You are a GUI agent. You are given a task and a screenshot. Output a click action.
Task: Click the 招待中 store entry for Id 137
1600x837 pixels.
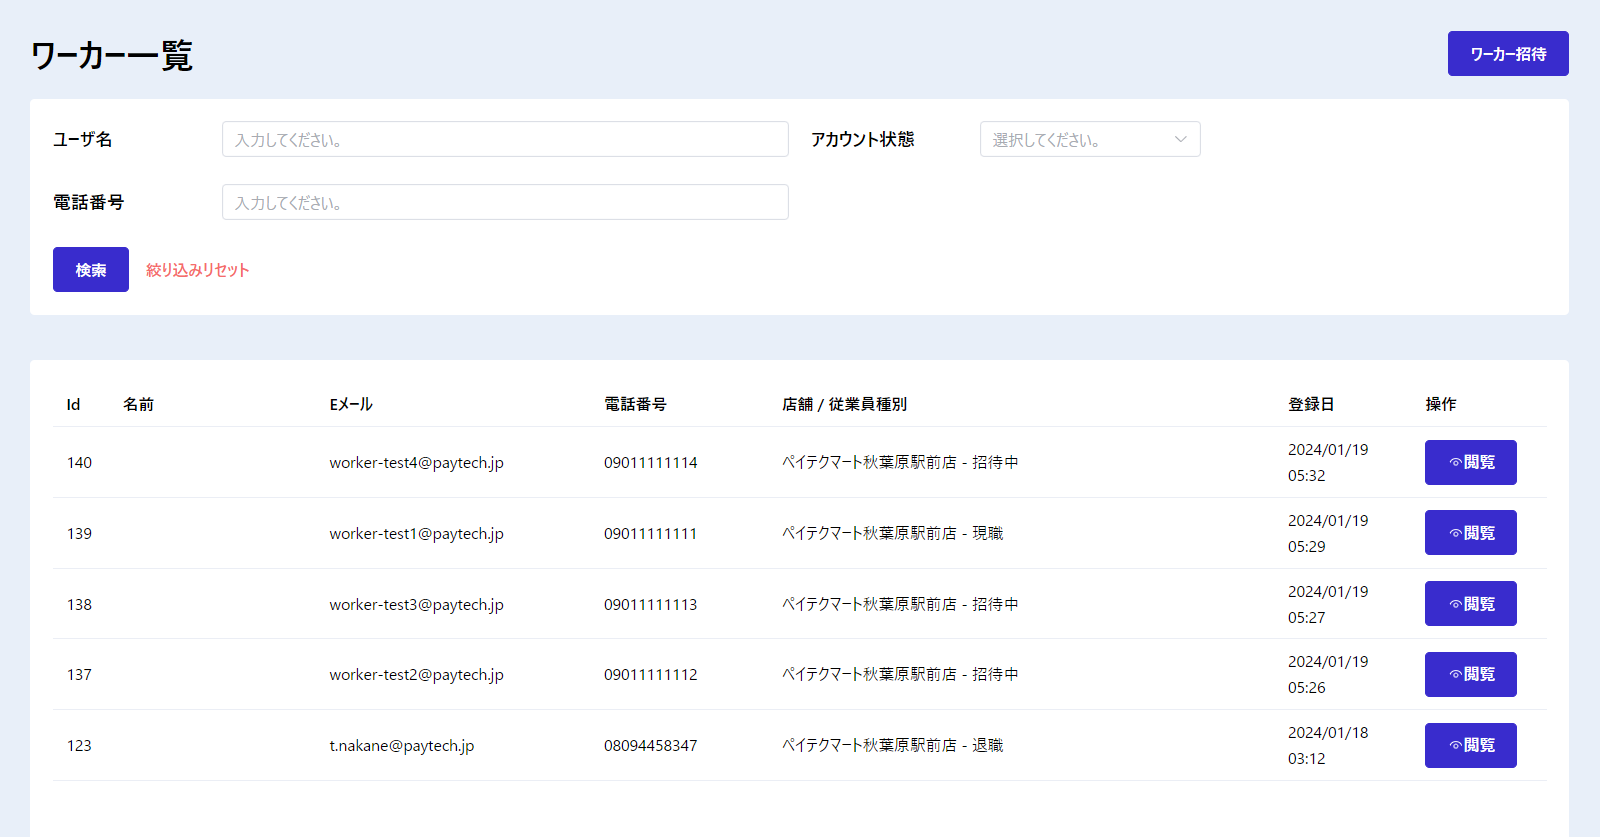901,675
